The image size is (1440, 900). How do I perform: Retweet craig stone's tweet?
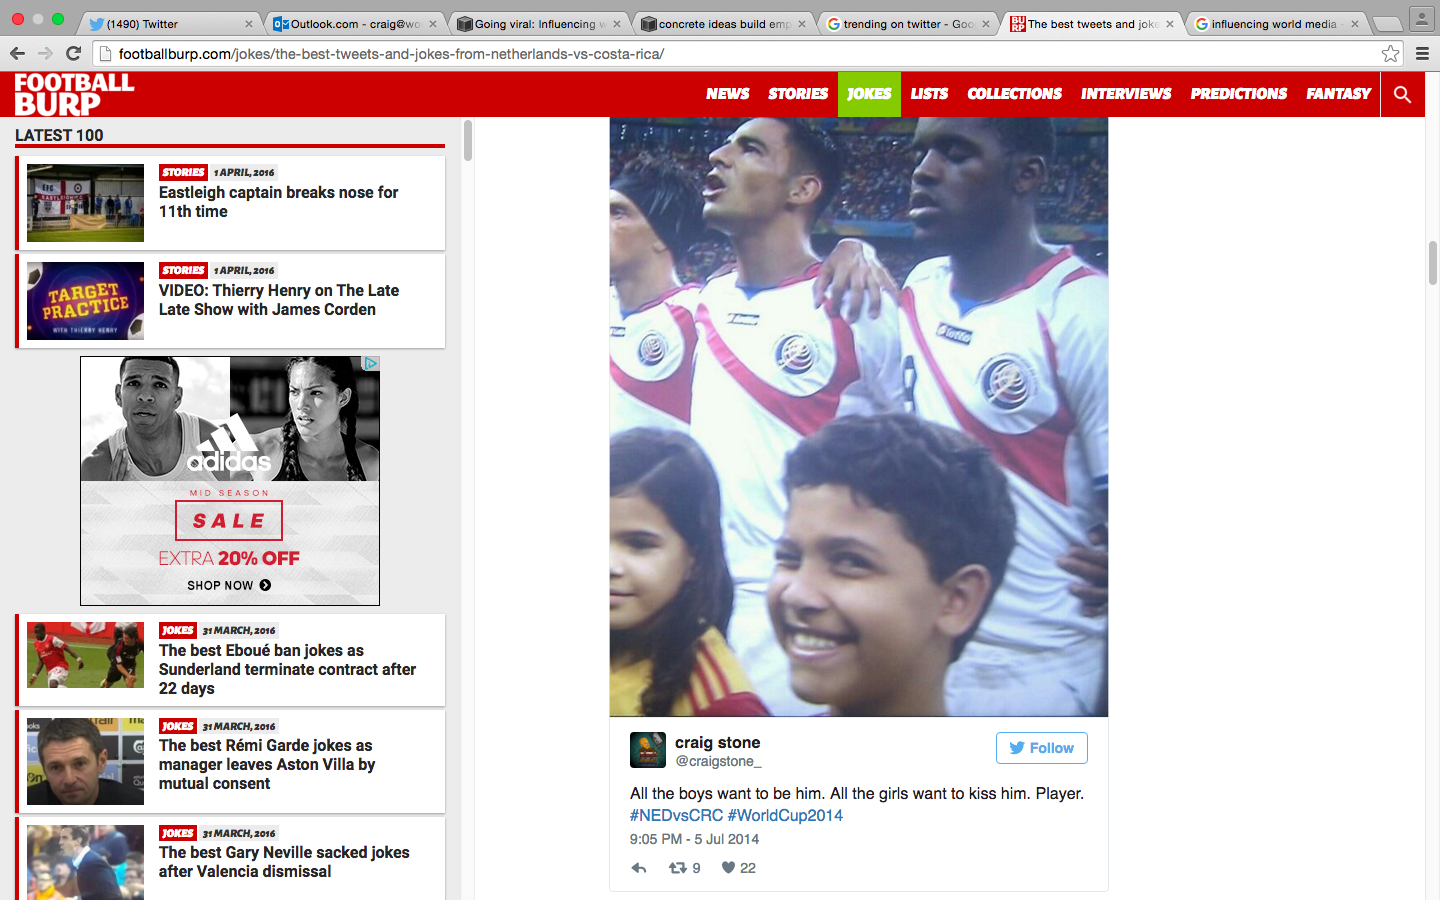(x=684, y=868)
